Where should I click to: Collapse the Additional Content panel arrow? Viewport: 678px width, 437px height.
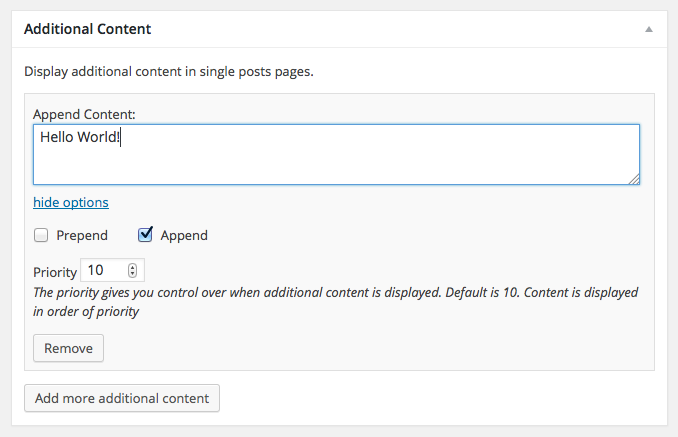649,30
